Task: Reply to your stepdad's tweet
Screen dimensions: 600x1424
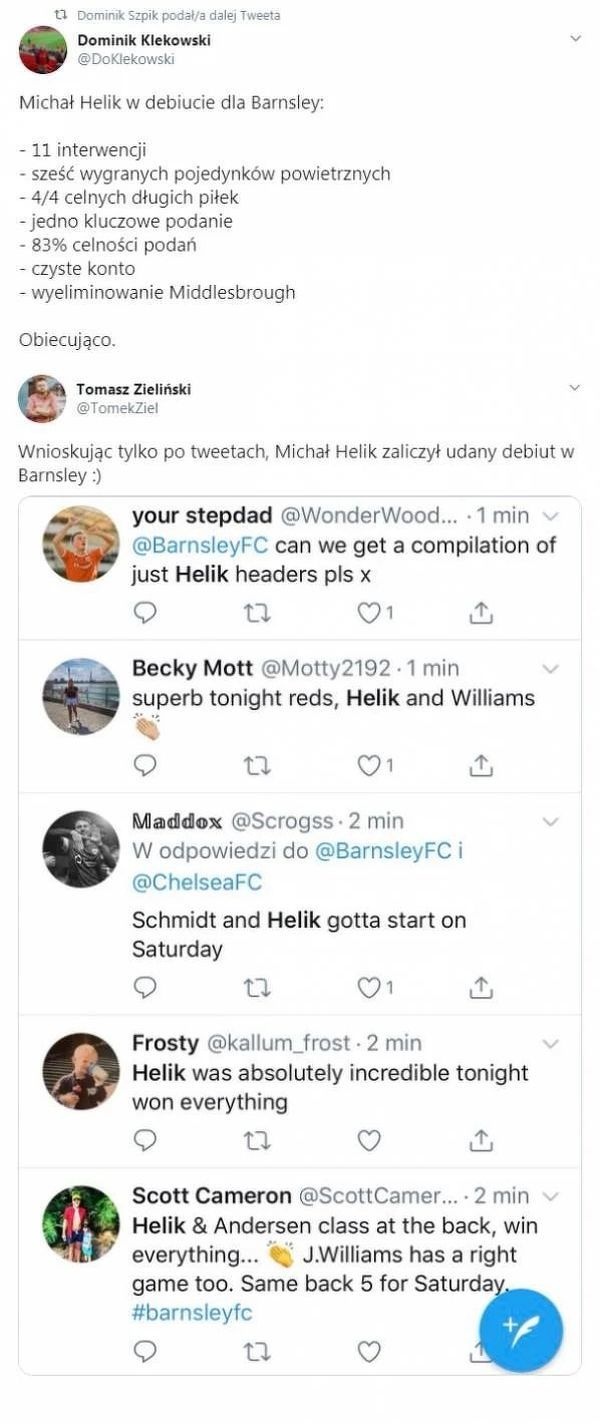Action: point(145,612)
